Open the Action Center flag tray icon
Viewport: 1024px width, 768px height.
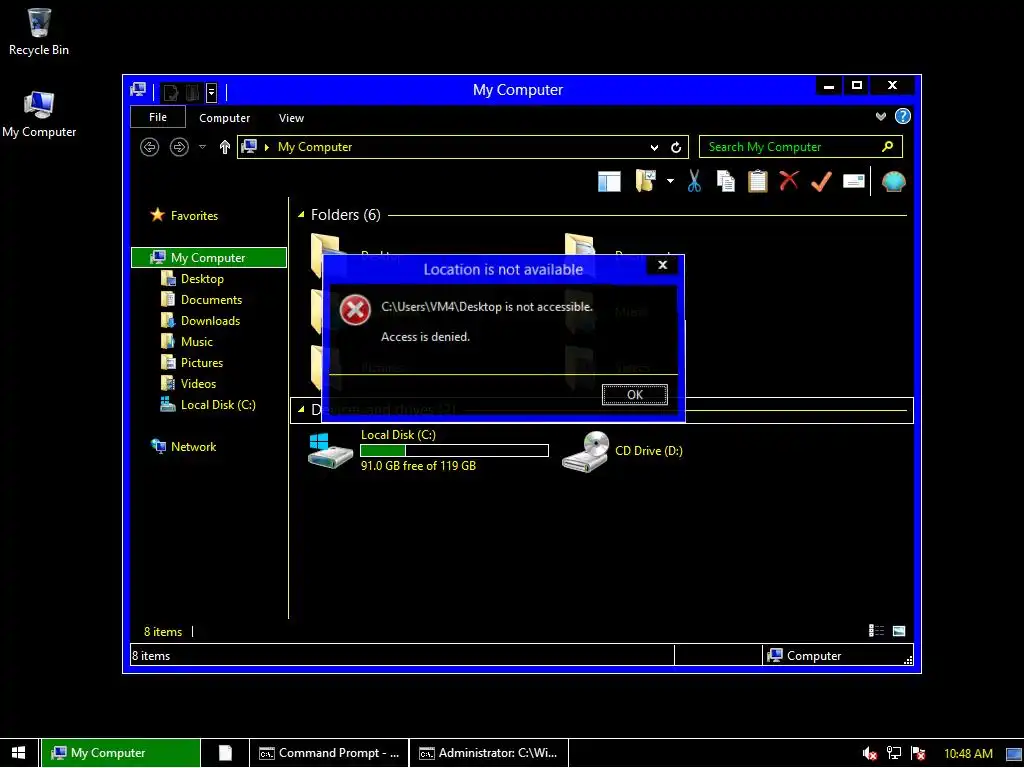(x=918, y=754)
